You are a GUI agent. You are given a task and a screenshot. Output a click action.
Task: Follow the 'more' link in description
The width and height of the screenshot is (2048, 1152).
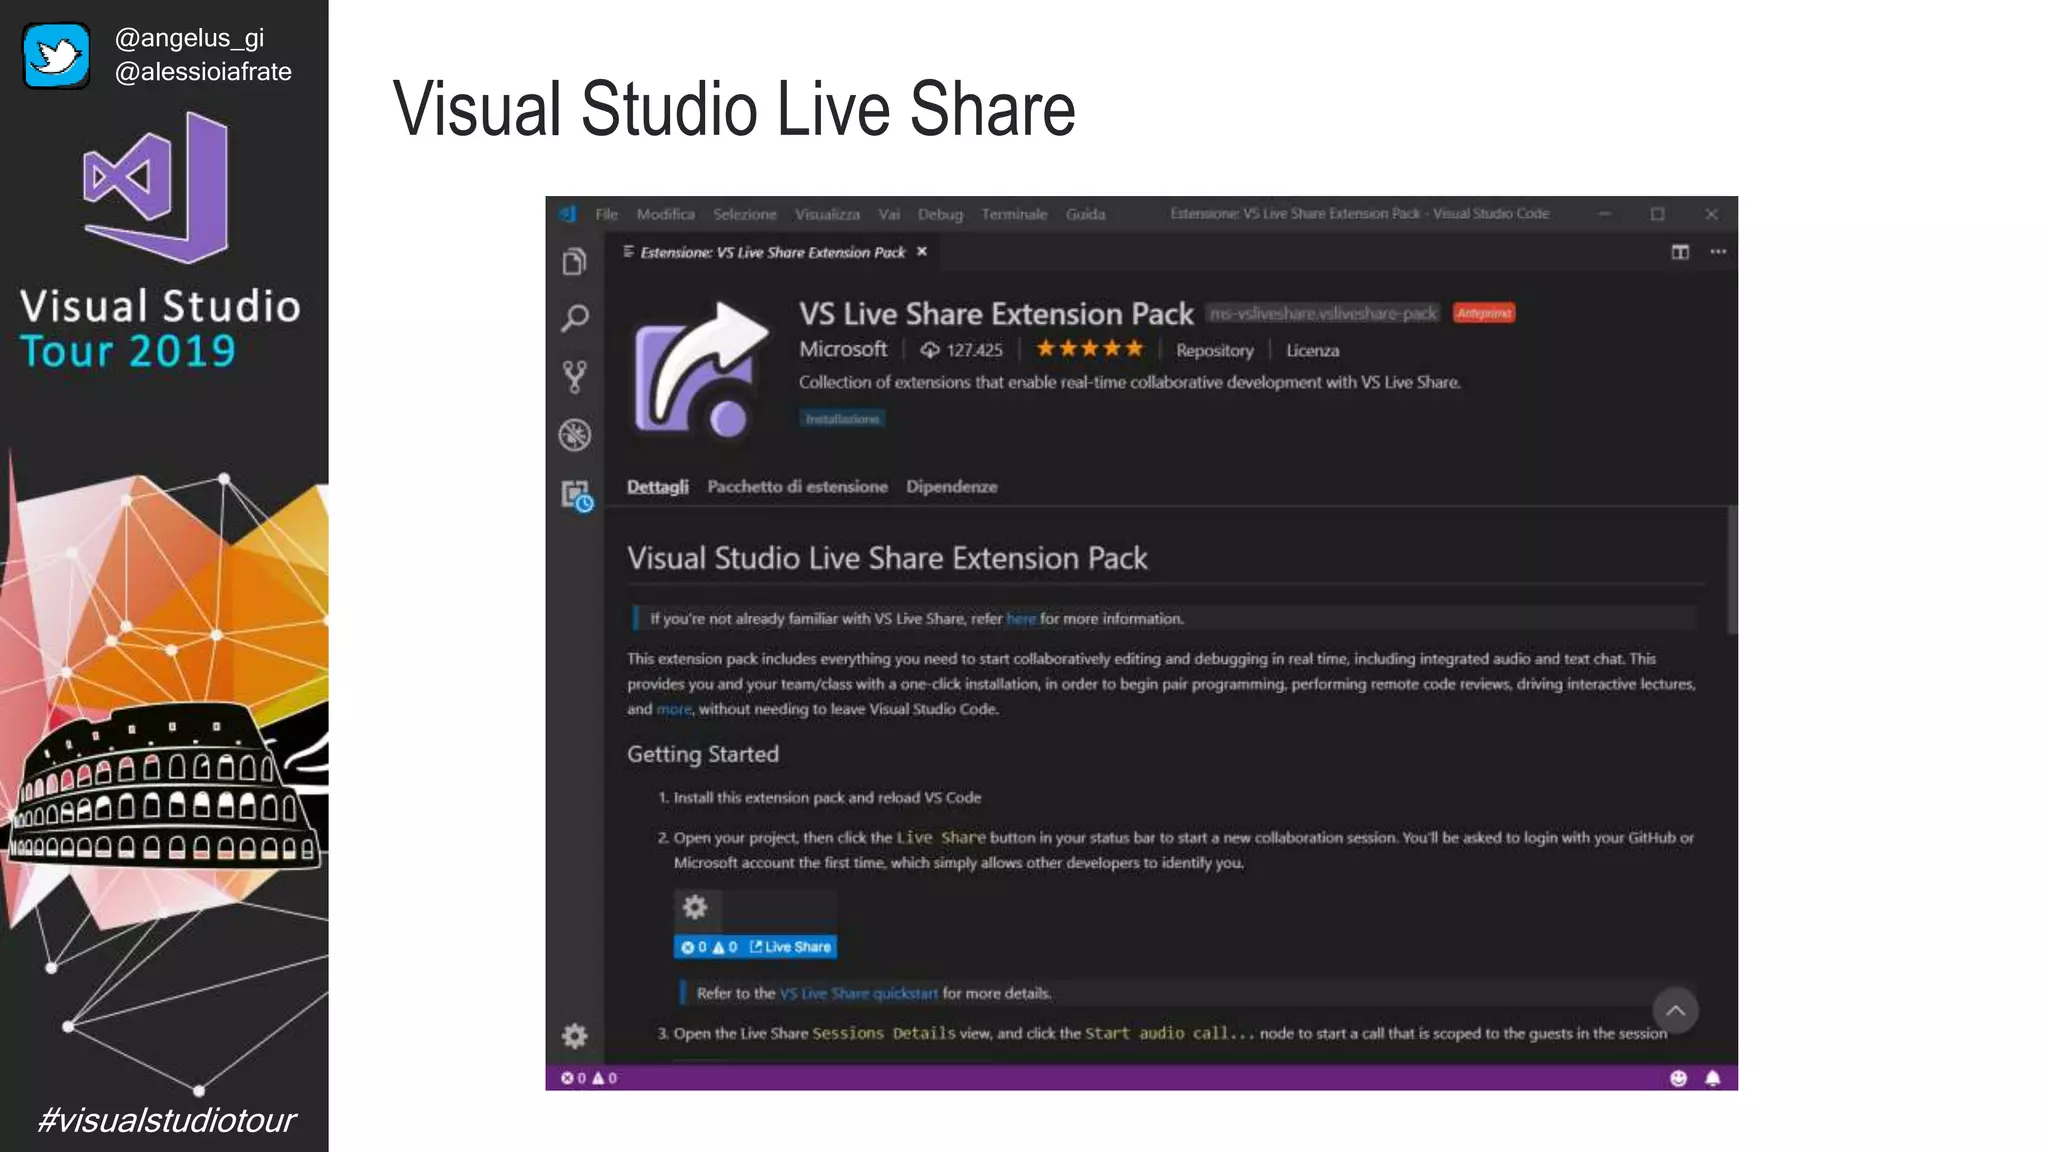pos(674,709)
